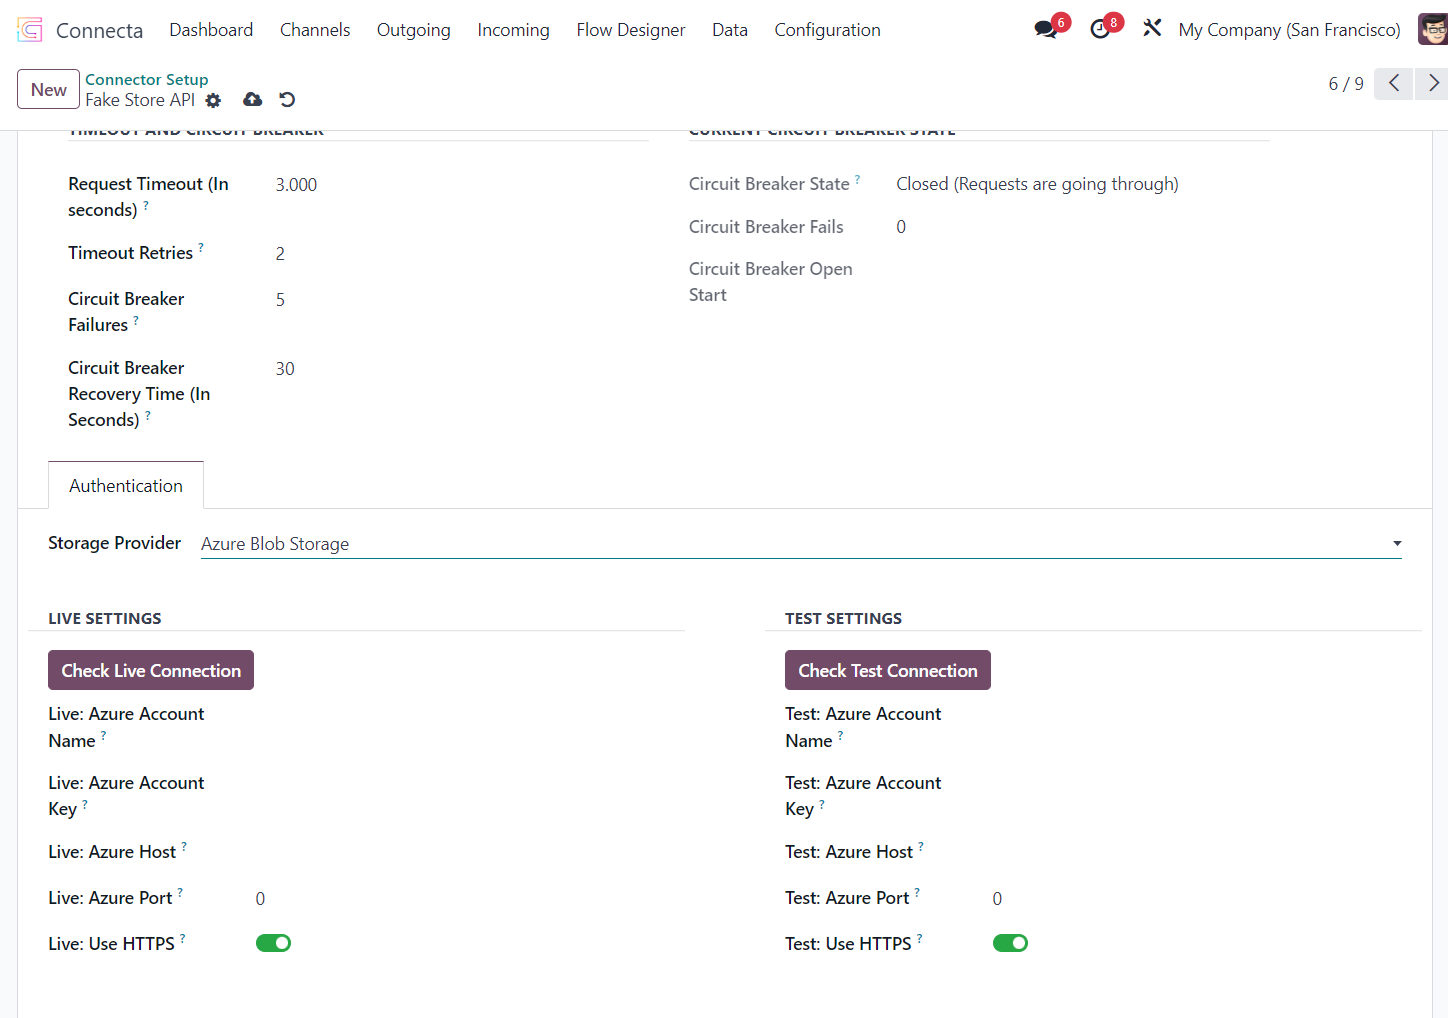Screen dimensions: 1448x1018
Task: Go to the next record arrow
Action: tap(1433, 84)
